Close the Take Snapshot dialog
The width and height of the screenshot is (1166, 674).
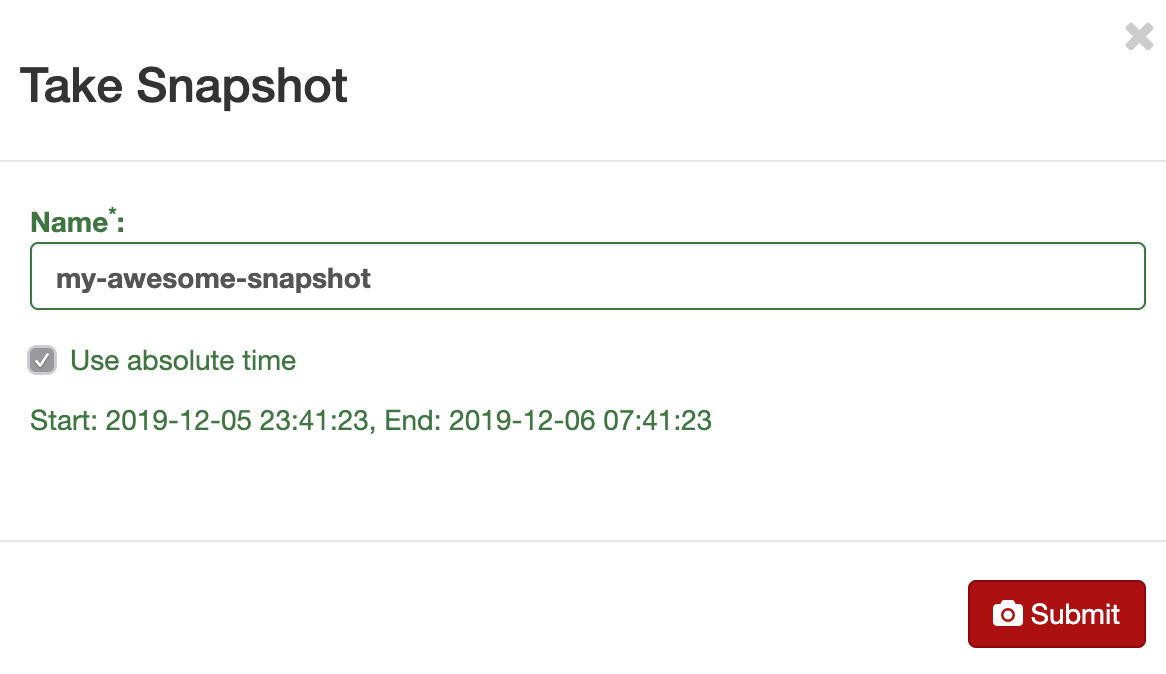1139,37
